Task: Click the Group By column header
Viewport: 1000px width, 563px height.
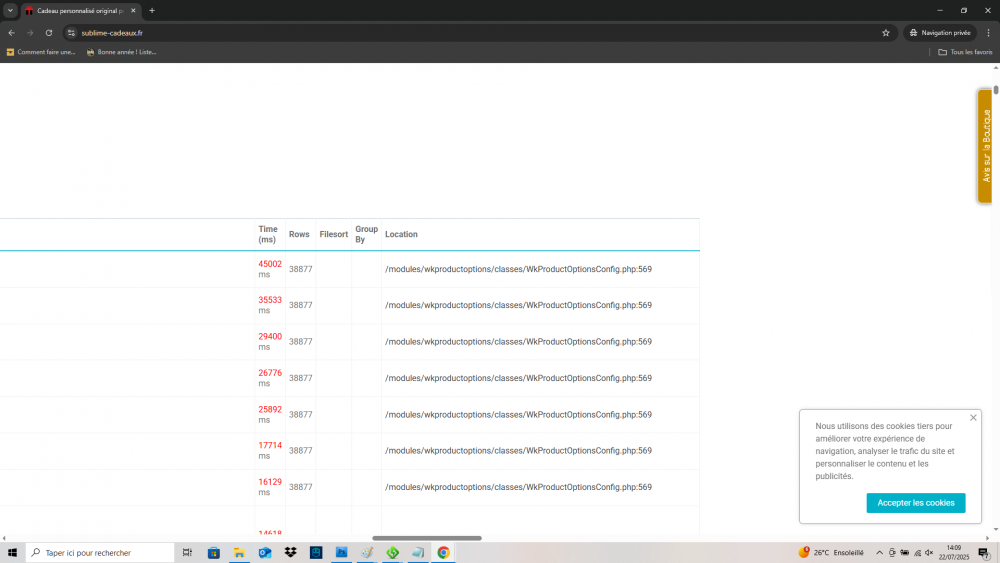Action: tap(366, 235)
